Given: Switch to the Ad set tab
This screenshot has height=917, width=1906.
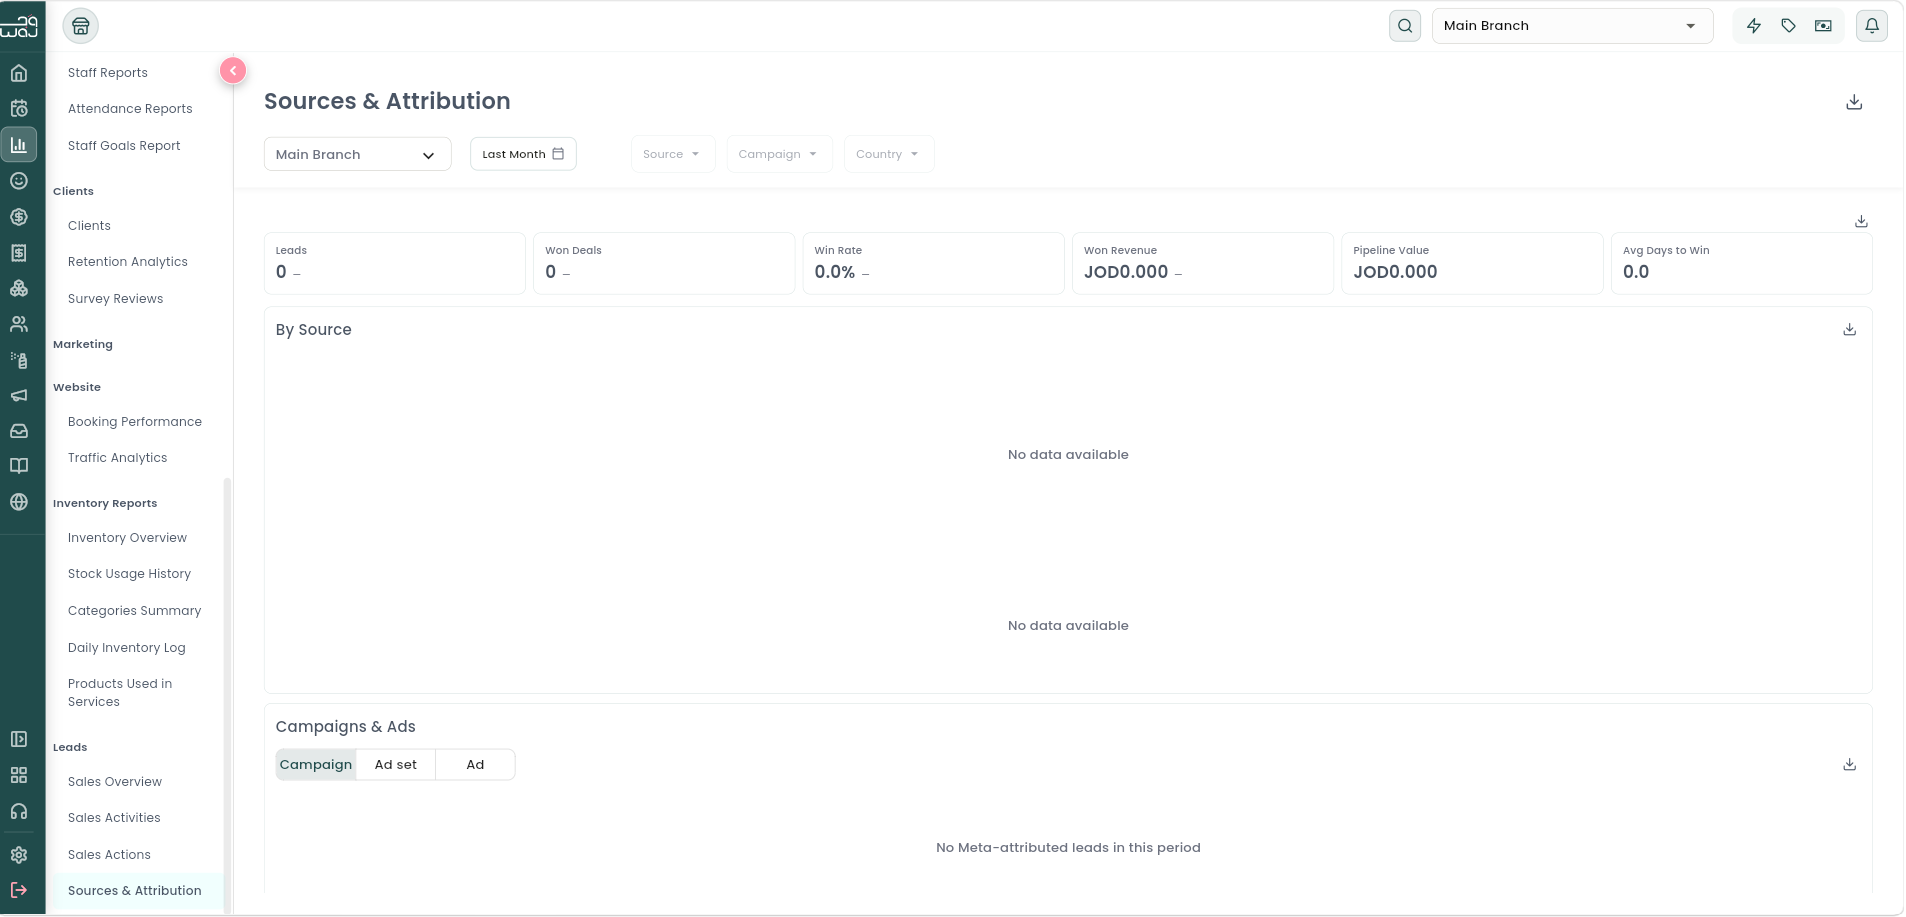Looking at the screenshot, I should tap(396, 765).
